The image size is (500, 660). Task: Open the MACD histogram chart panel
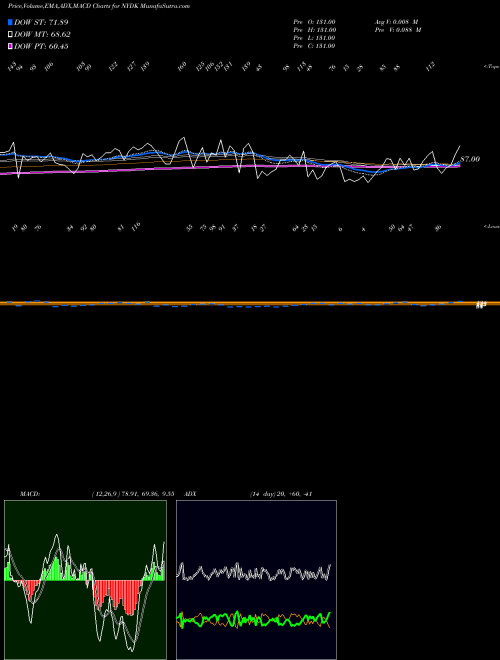click(85, 580)
